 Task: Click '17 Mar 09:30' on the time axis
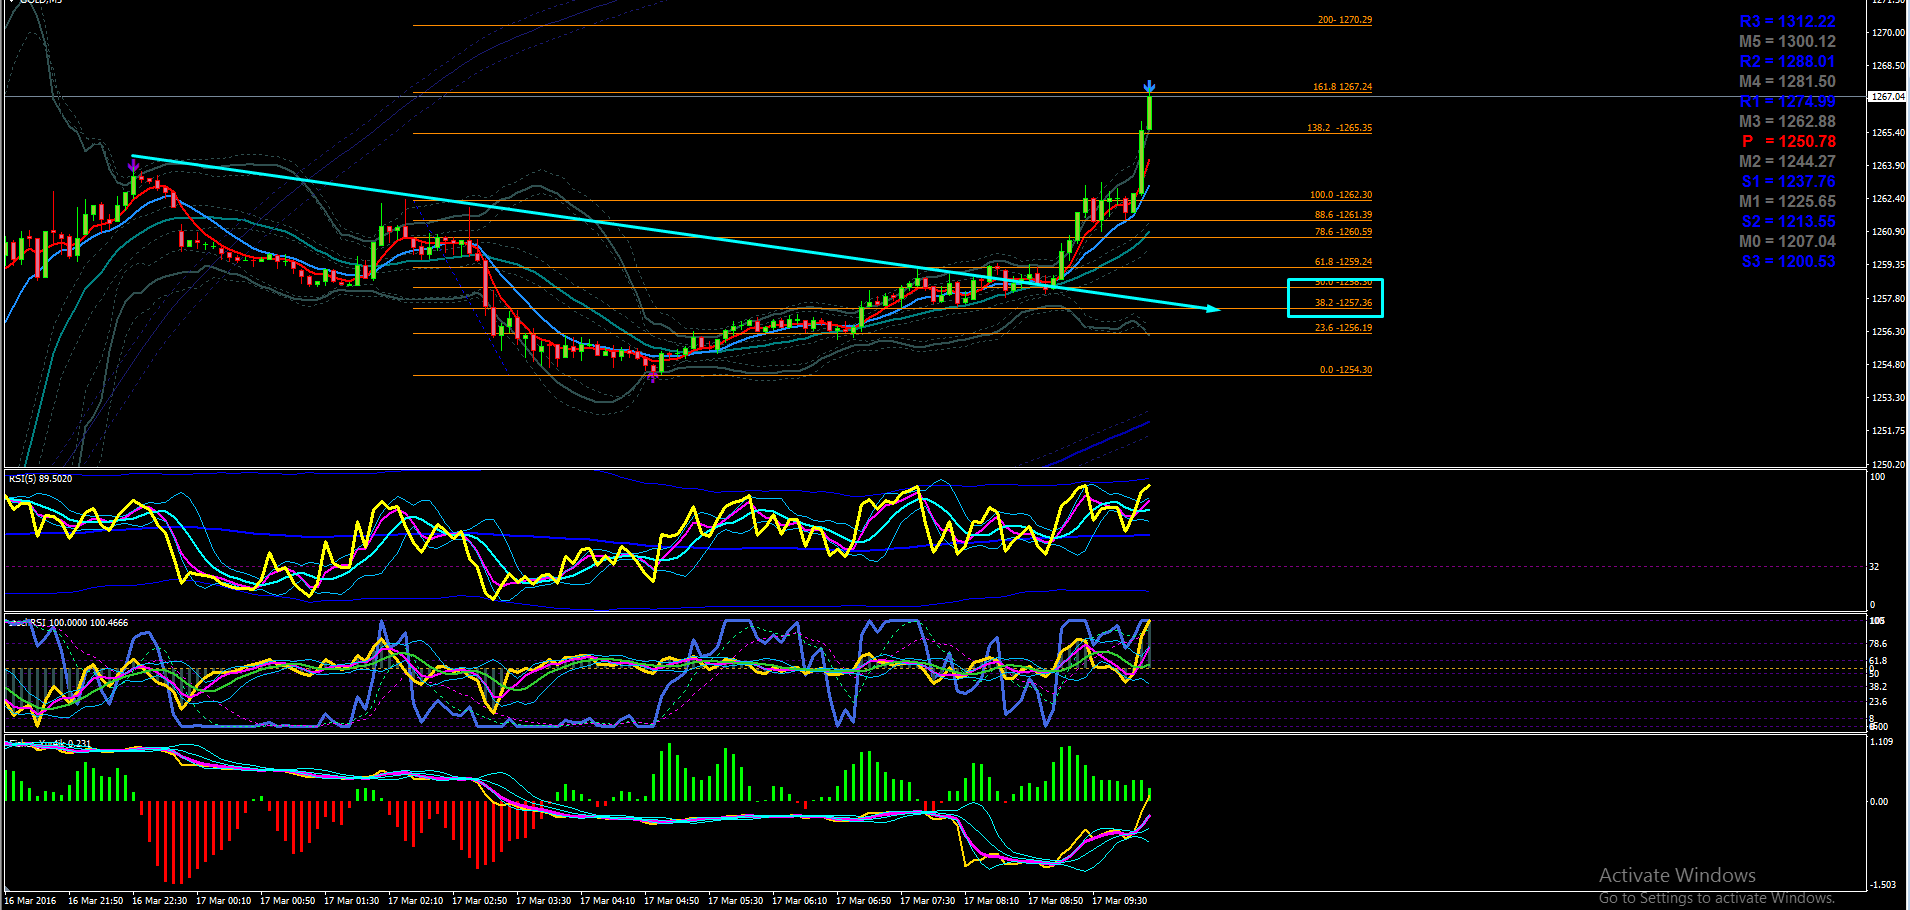coord(1119,901)
